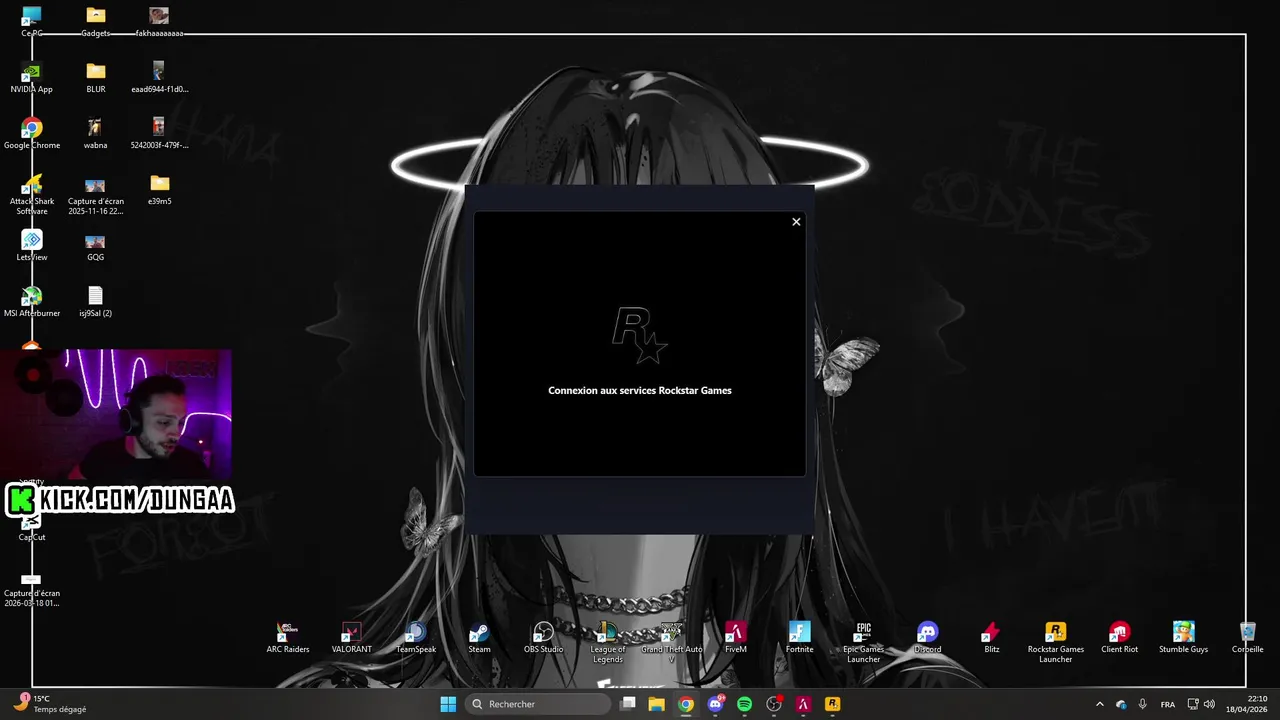Launch Fortnite desktop shortcut
The width and height of the screenshot is (1280, 720).
tap(800, 638)
